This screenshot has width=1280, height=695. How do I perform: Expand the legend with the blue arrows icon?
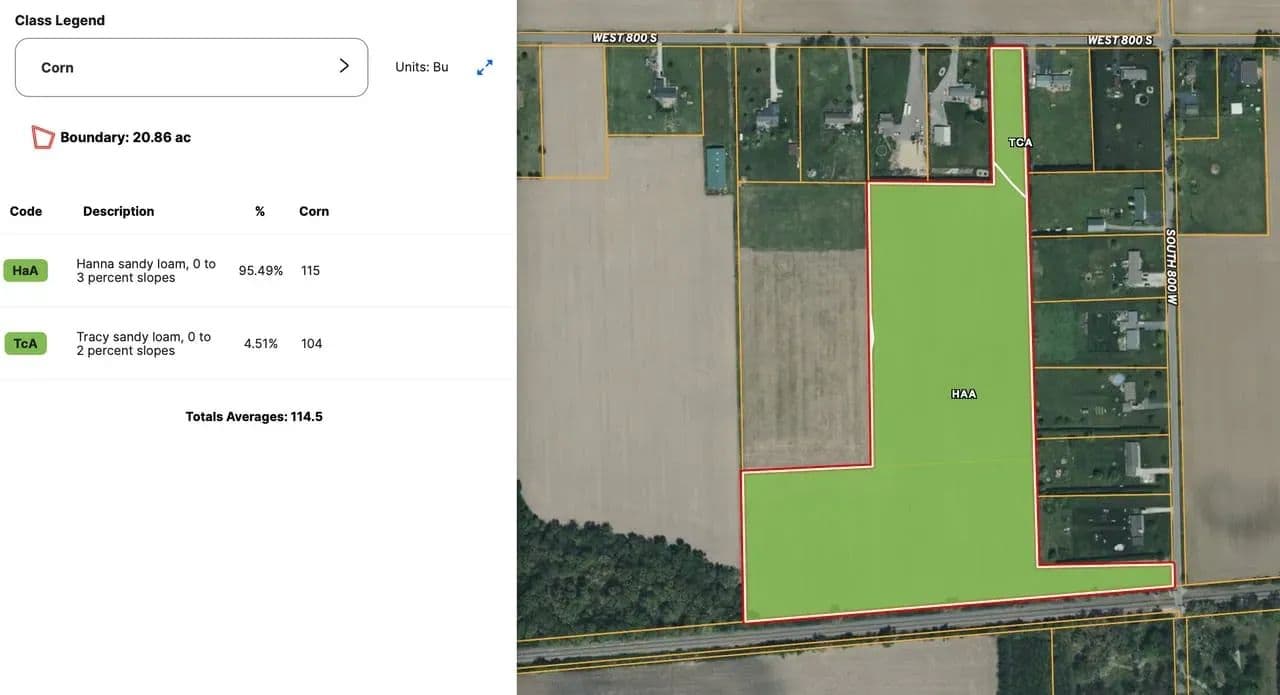[485, 67]
